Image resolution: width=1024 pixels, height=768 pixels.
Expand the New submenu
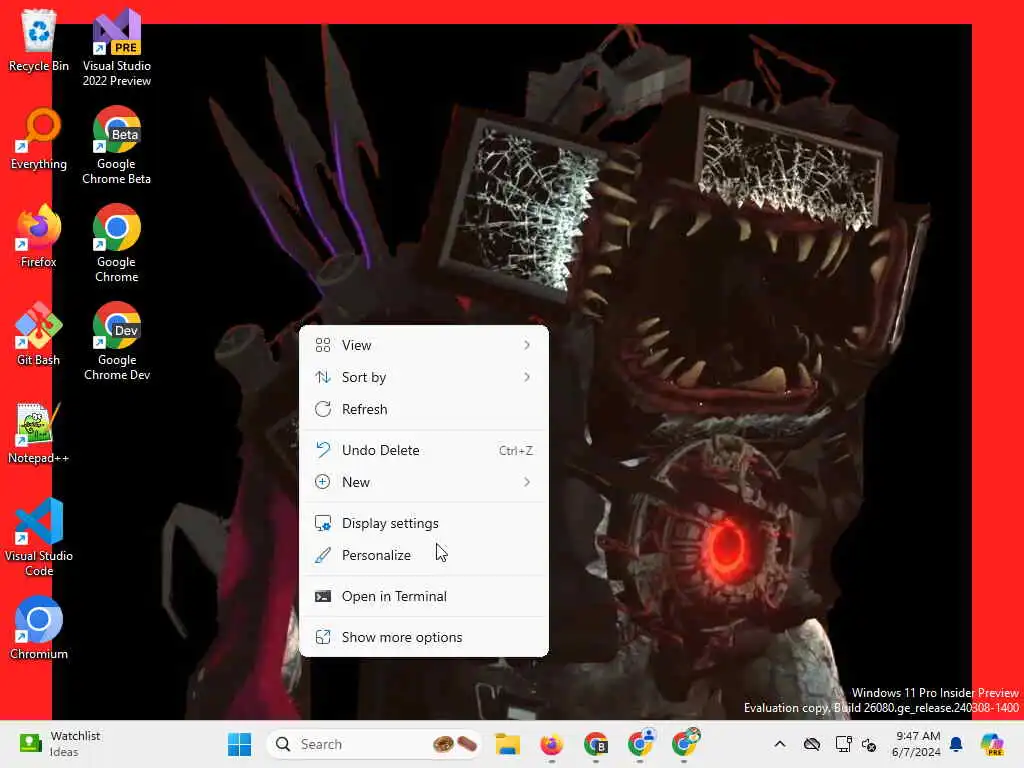pyautogui.click(x=423, y=482)
